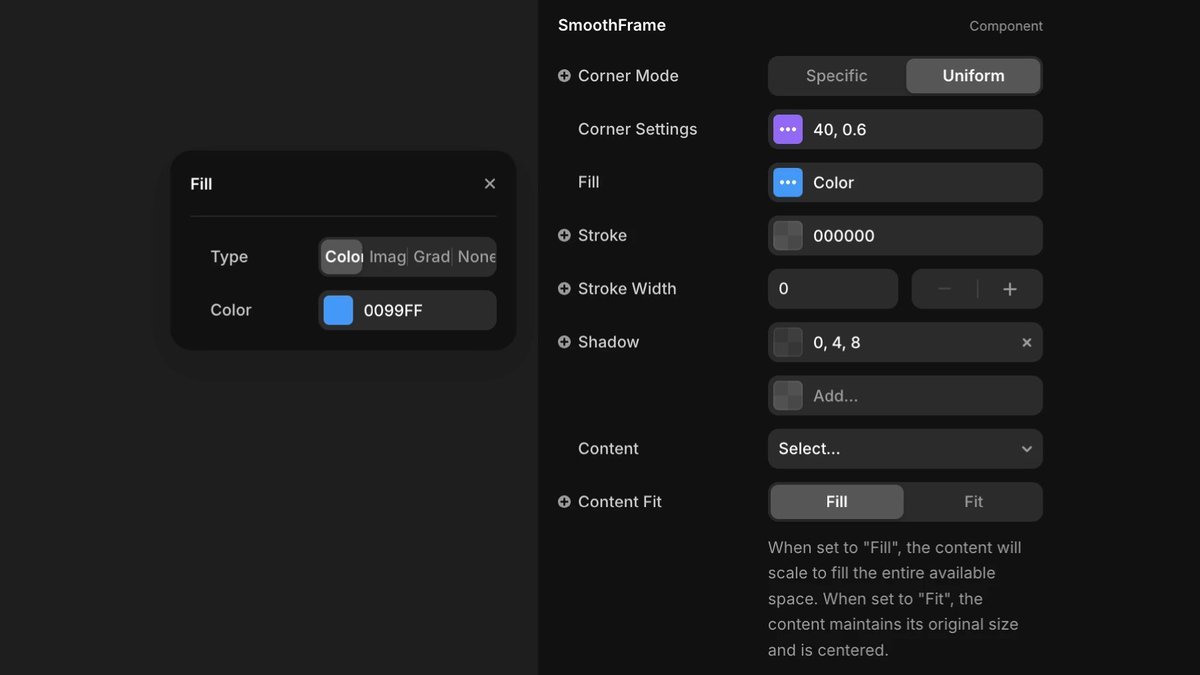Click the Corner Settings 40, 0.6 value

pyautogui.click(x=840, y=129)
